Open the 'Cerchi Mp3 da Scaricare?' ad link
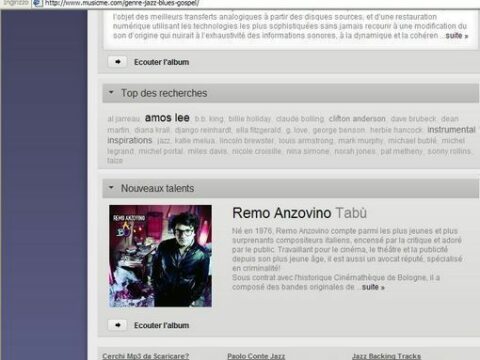This screenshot has height=360, width=480. click(x=146, y=356)
